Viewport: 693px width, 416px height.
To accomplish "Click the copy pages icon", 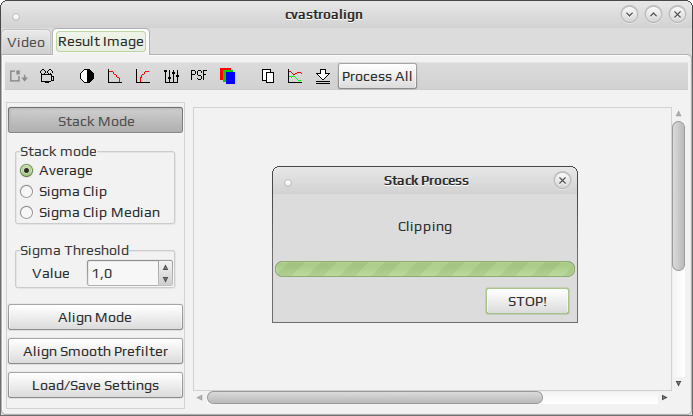I will 267,76.
